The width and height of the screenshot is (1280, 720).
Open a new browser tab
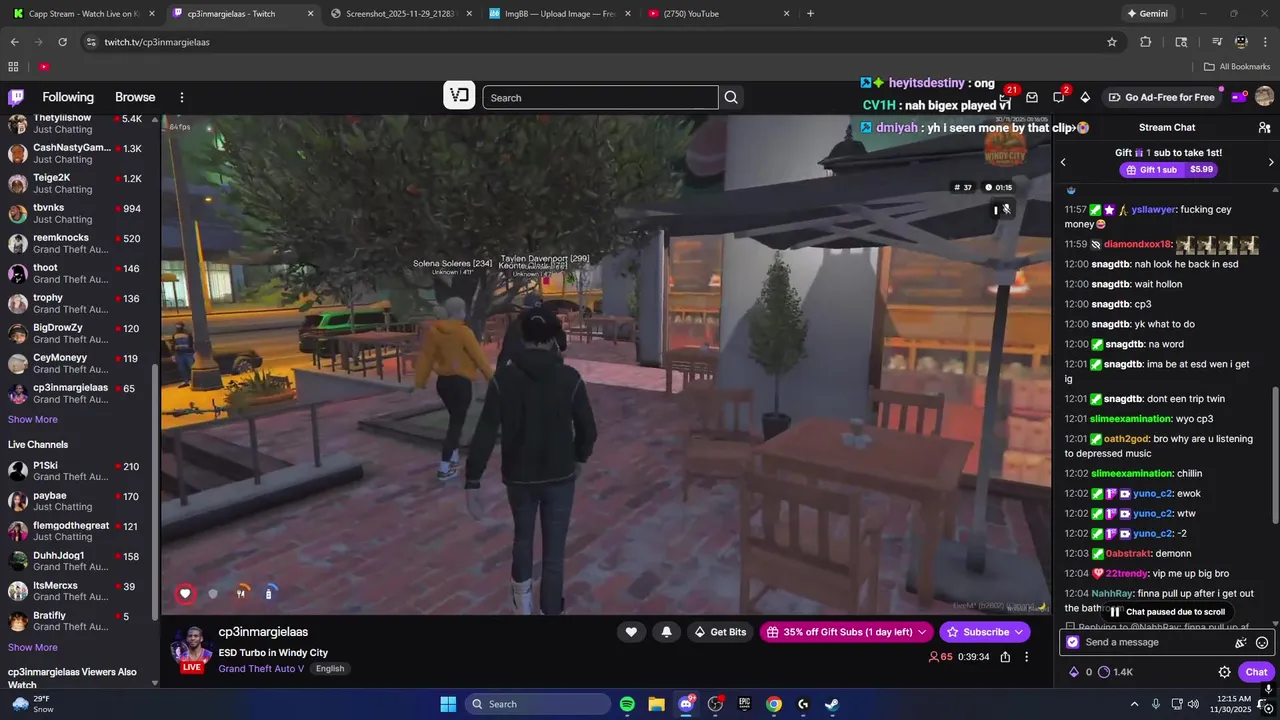coord(810,14)
